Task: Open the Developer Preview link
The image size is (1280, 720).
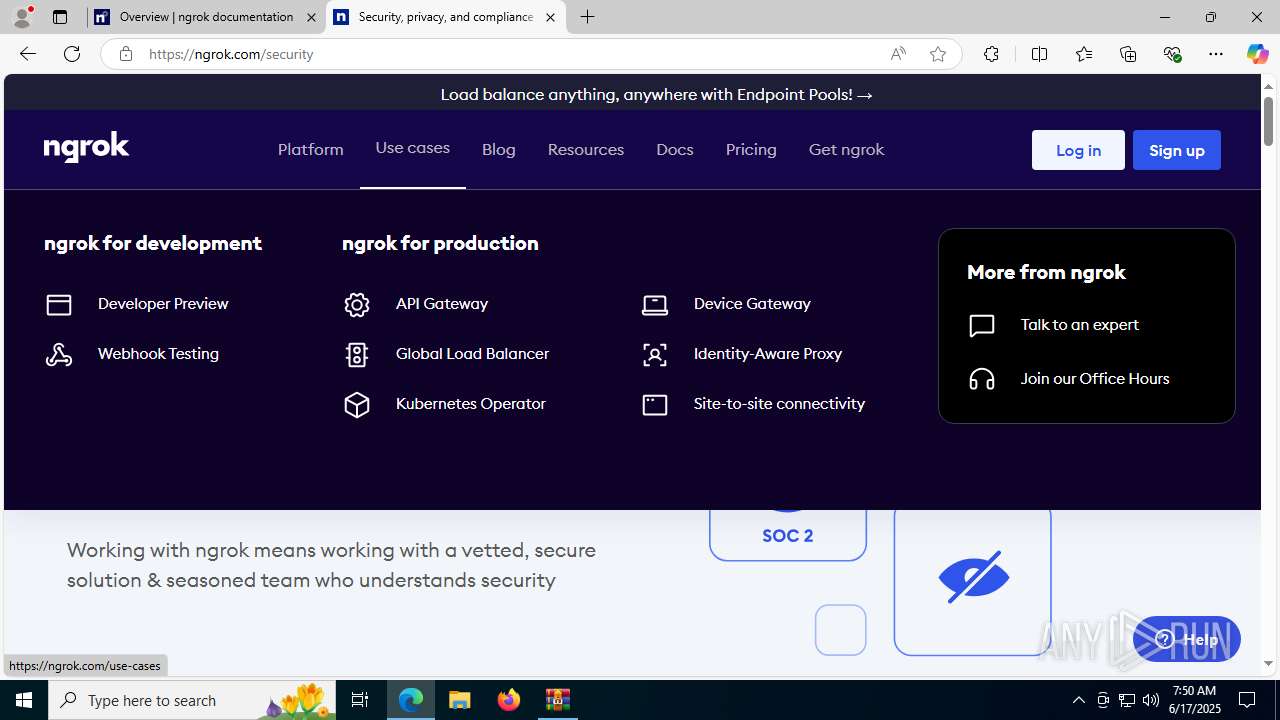Action: click(163, 304)
